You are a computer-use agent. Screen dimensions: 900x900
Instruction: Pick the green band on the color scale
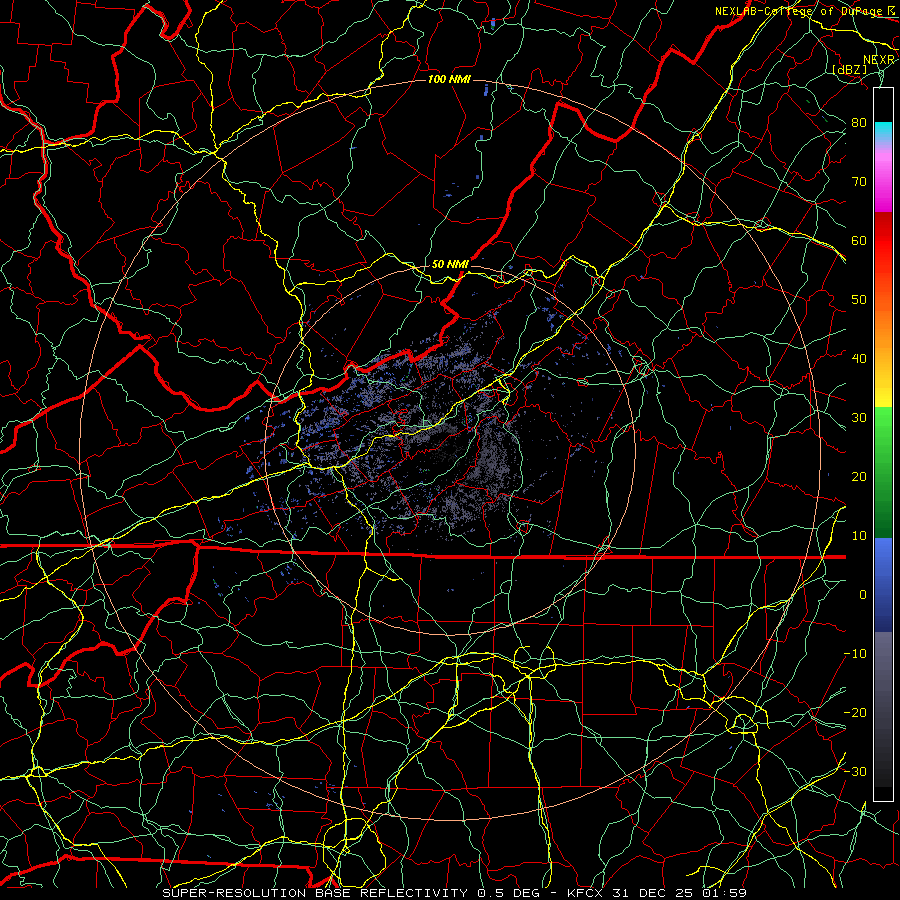[x=883, y=472]
